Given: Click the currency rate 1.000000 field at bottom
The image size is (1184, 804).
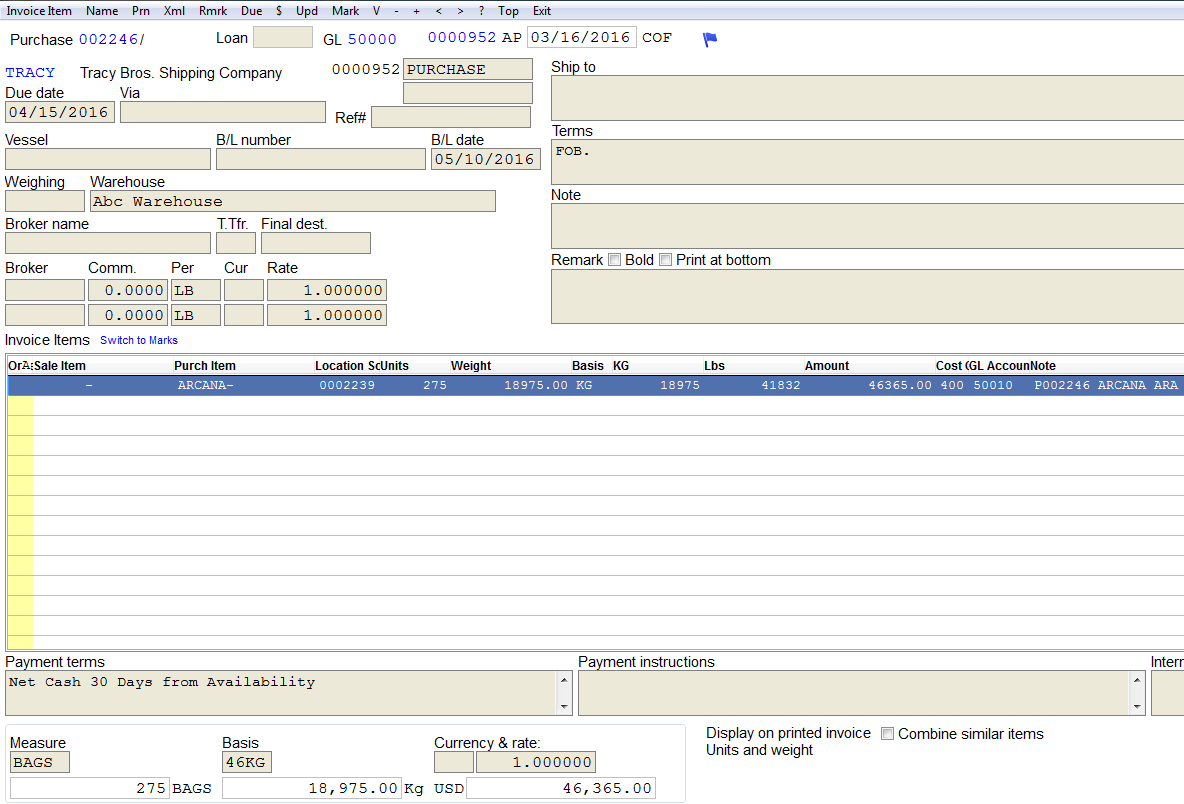Looking at the screenshot, I should click(x=535, y=762).
